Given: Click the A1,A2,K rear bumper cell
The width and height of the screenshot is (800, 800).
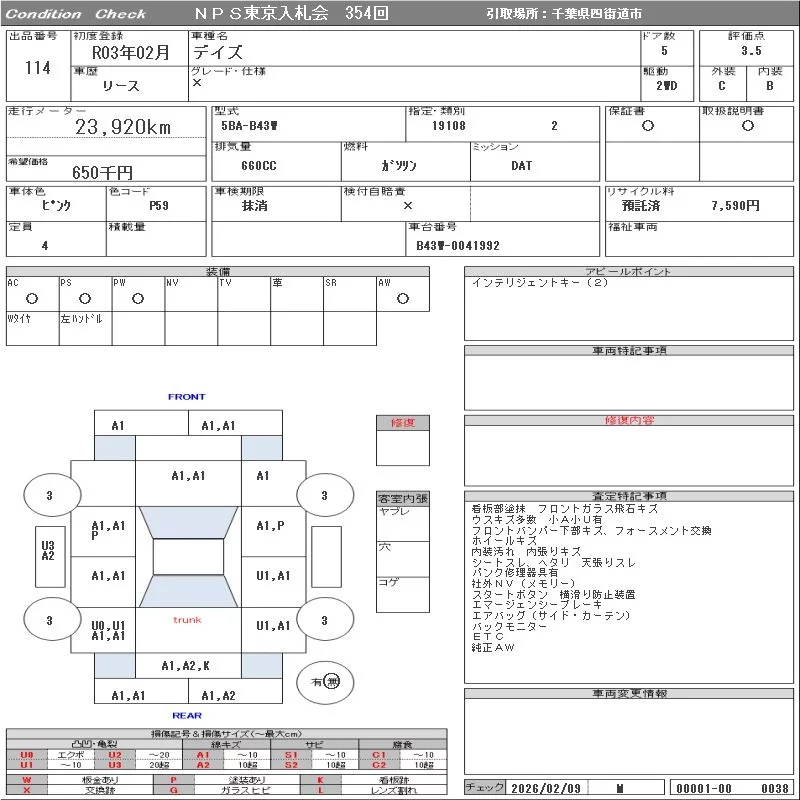Looking at the screenshot, I should coord(186,665).
